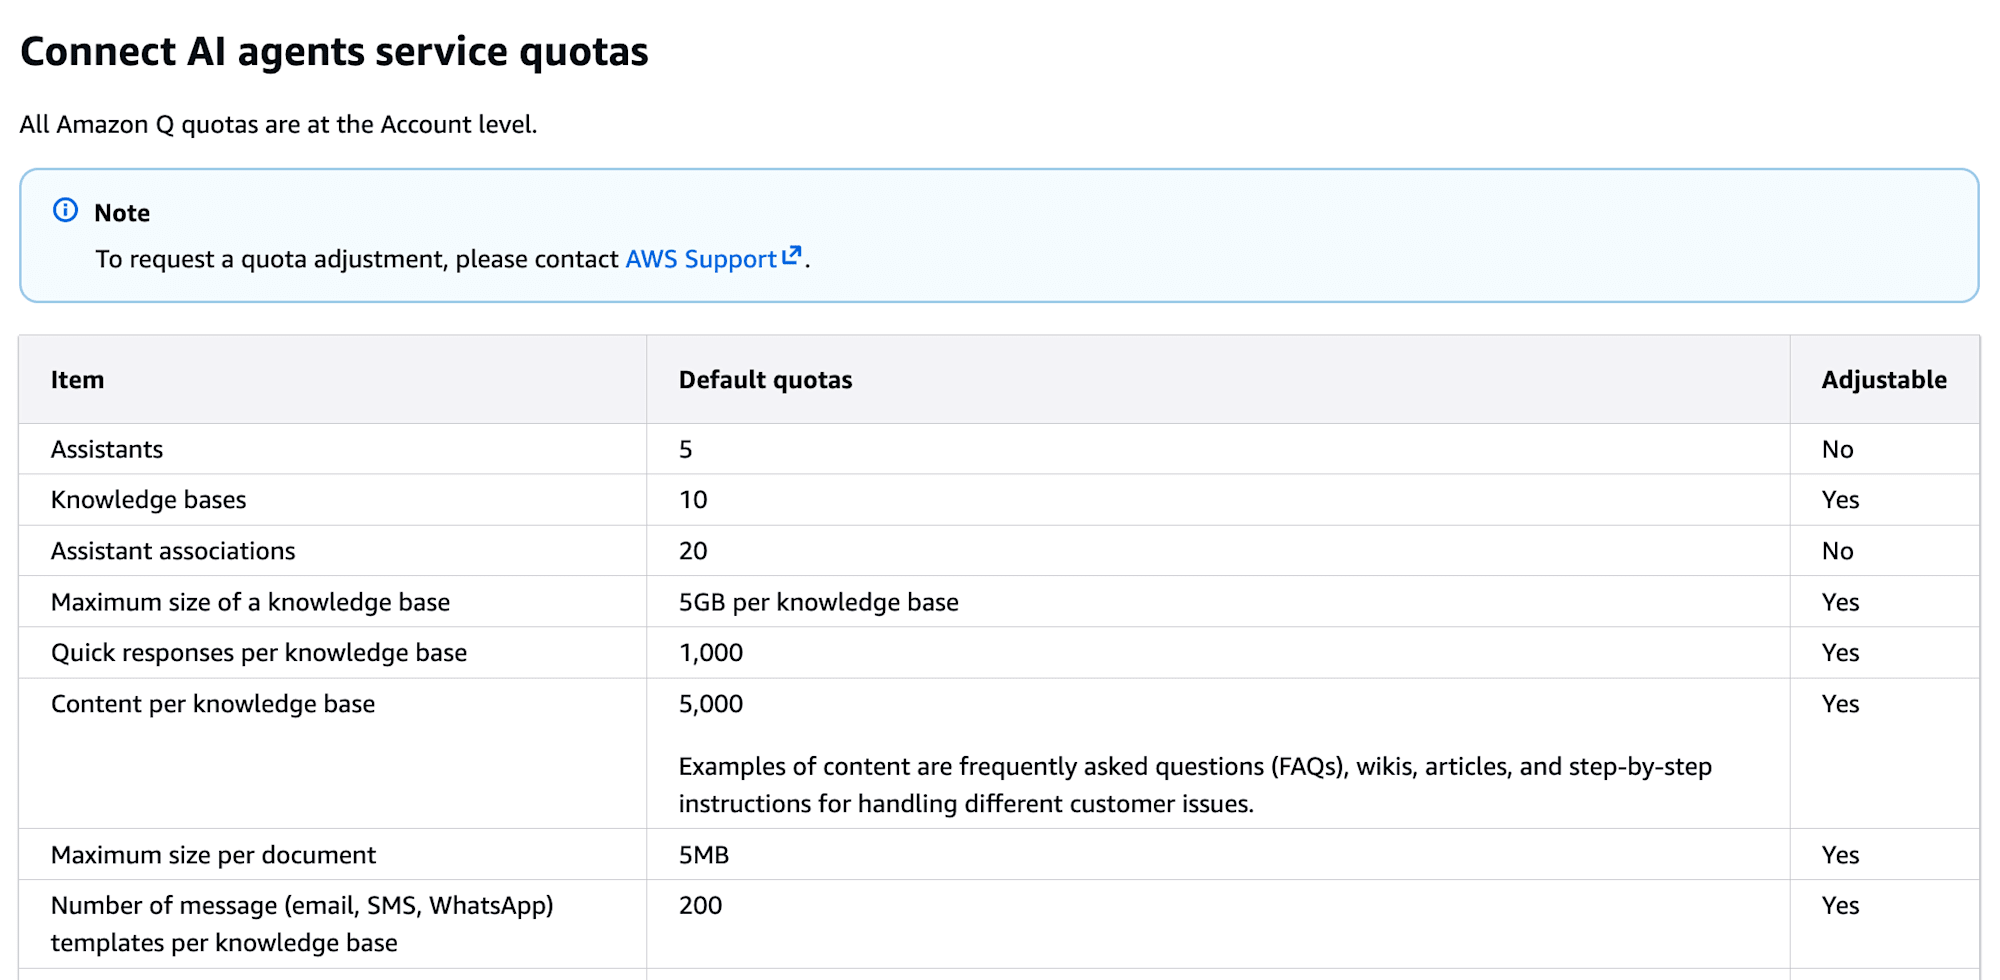
Task: Click the "5GB per knowledge base" quota value
Action: (818, 602)
